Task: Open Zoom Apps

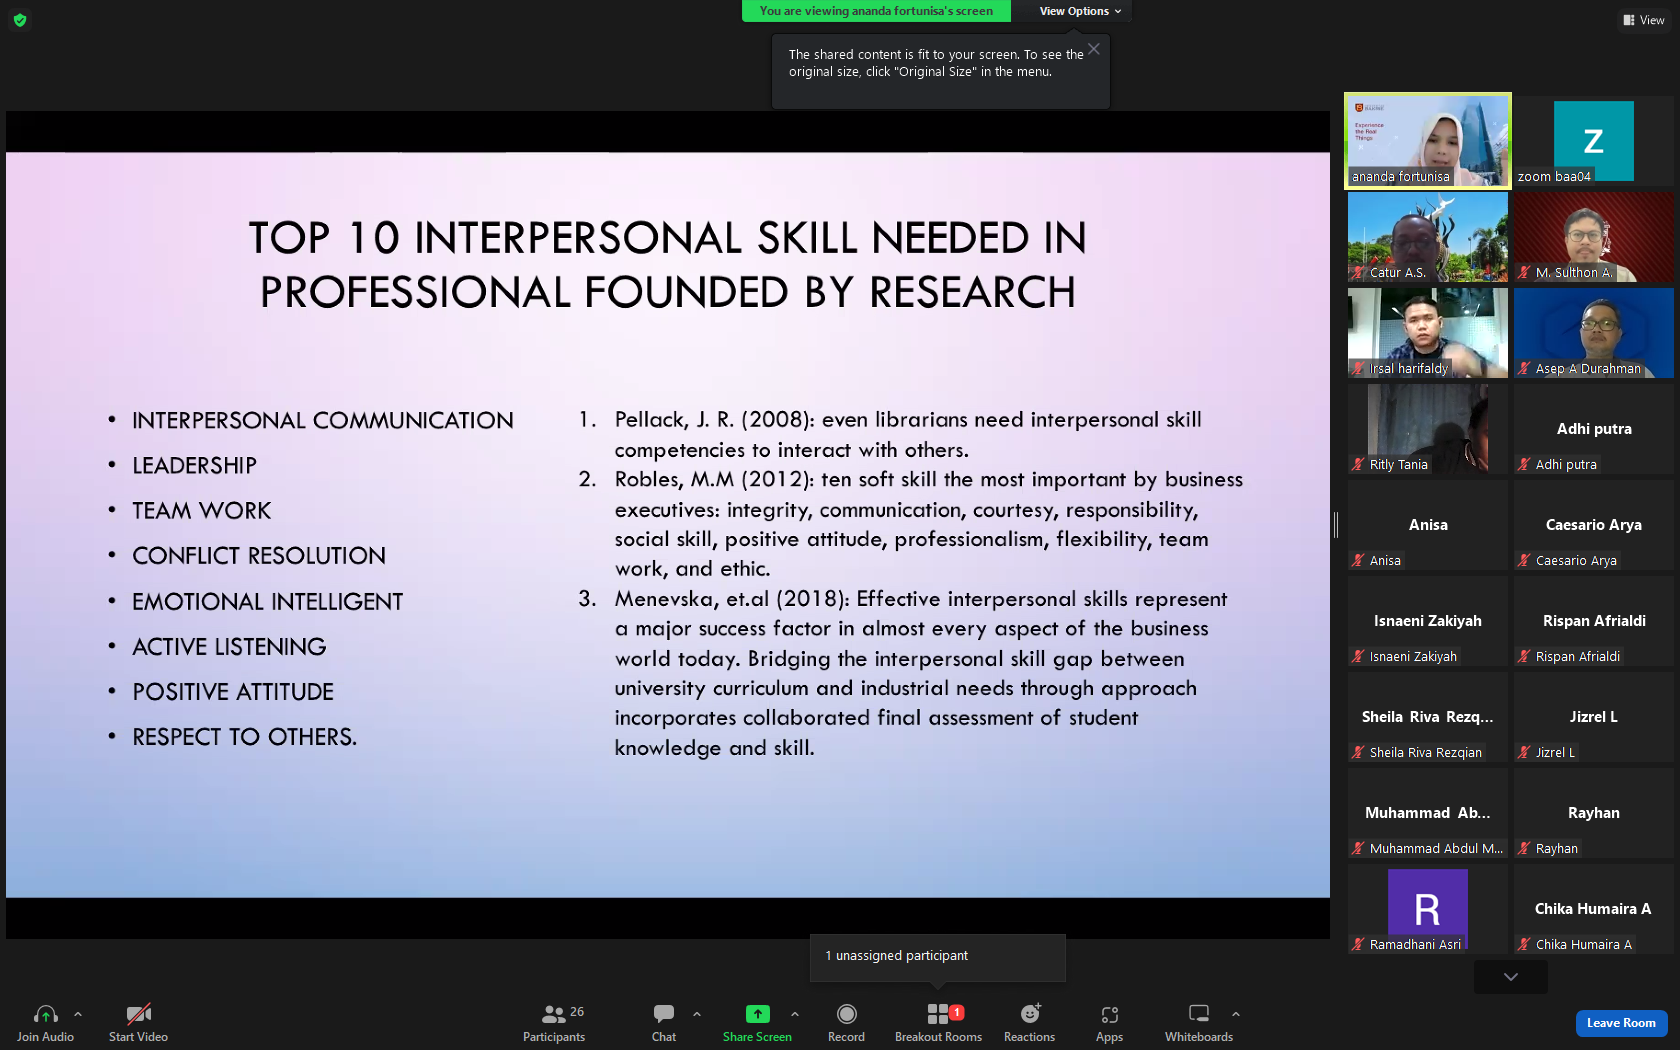Action: click(1109, 1023)
